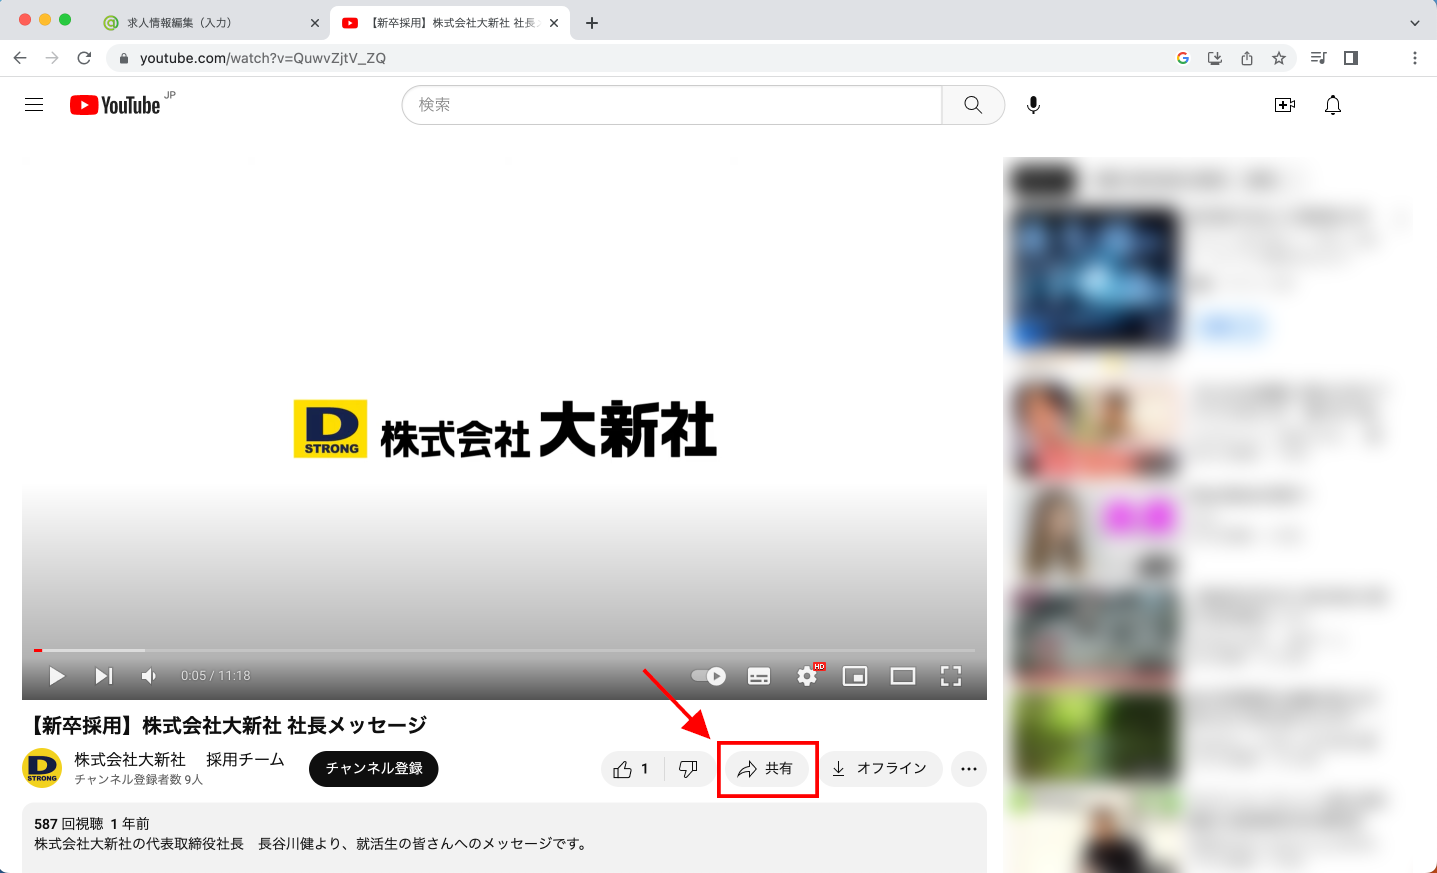1437x873 pixels.
Task: Open the notifications bell
Action: (x=1333, y=105)
